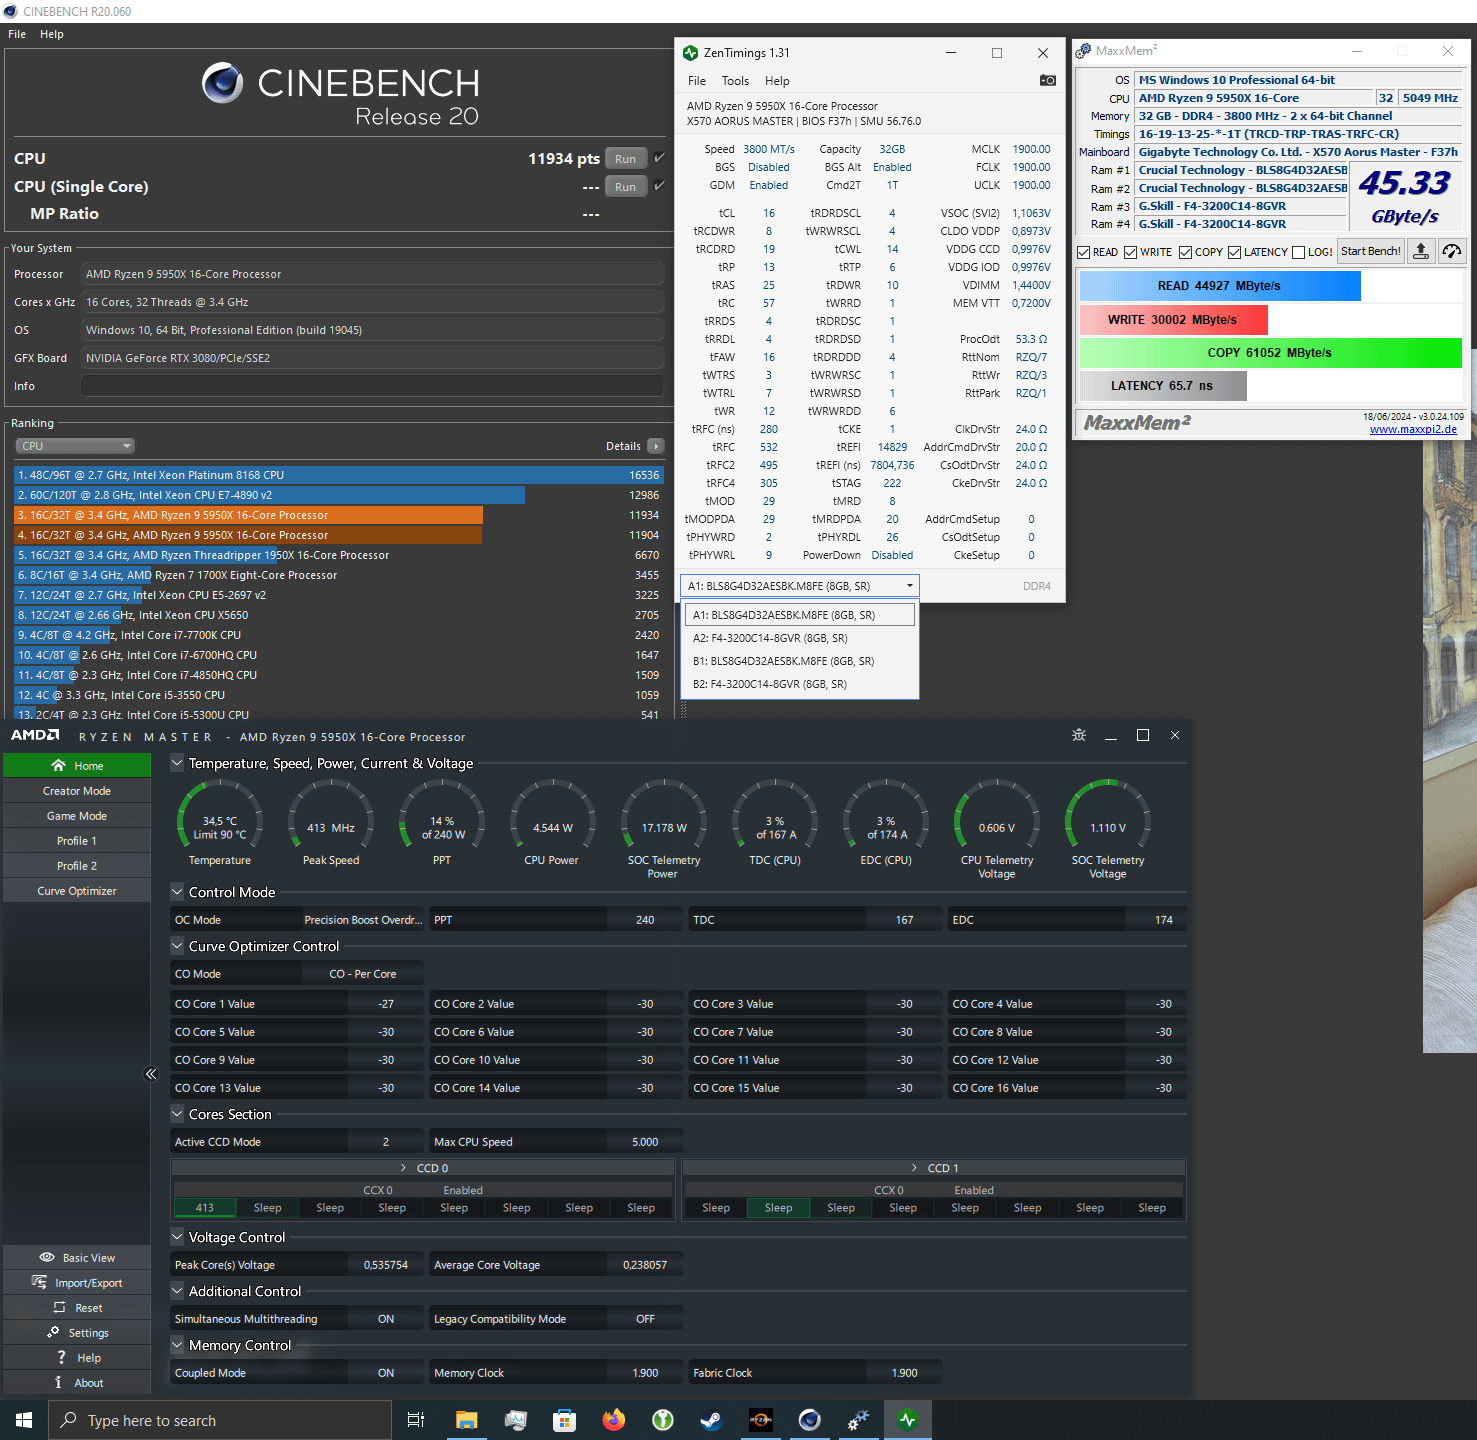Image resolution: width=1477 pixels, height=1440 pixels.
Task: Open the About entry in Ryzen Master
Action: coord(77,1383)
